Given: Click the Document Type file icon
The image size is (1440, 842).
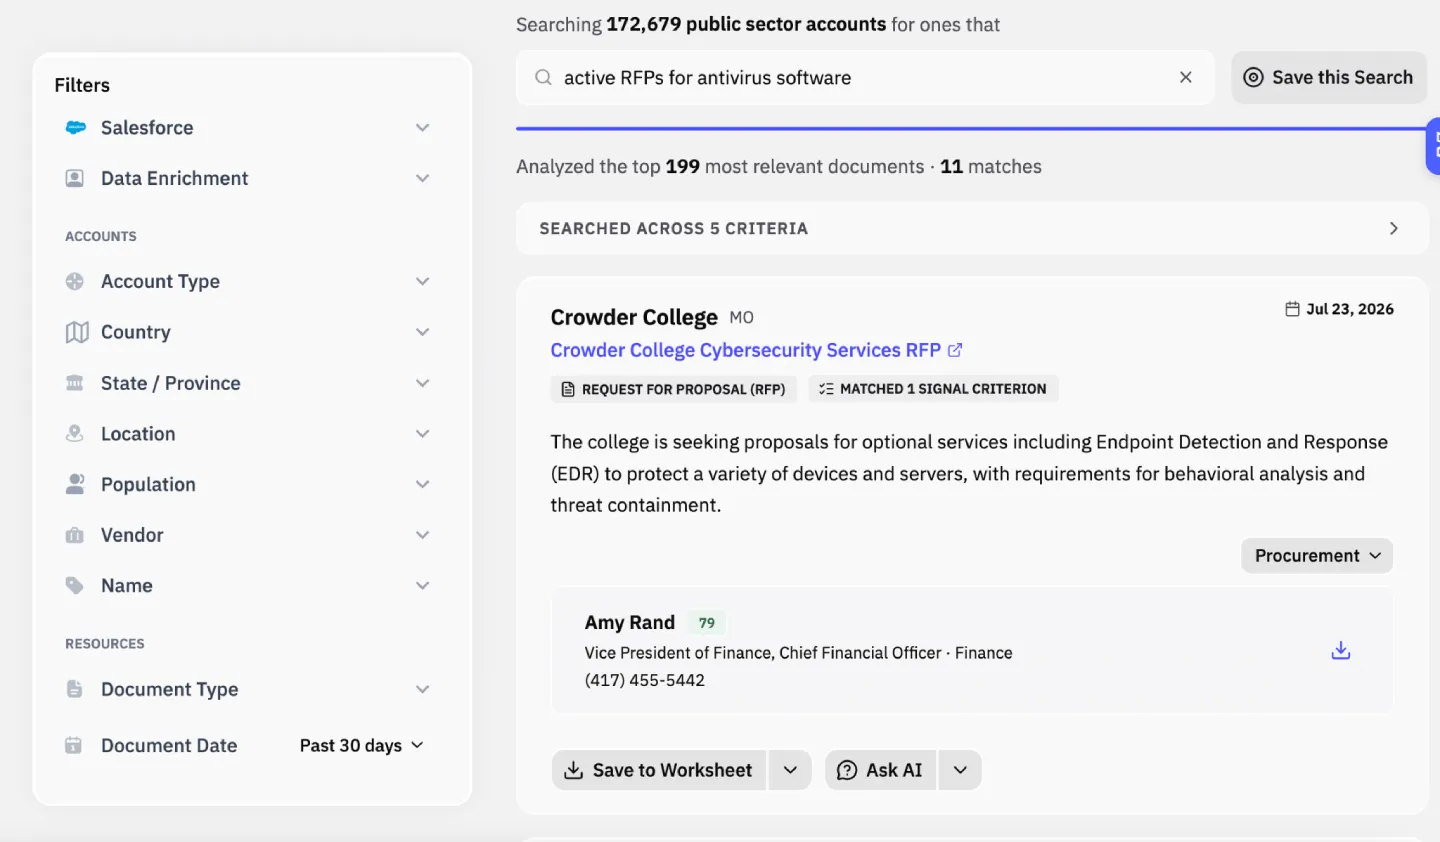Looking at the screenshot, I should point(75,689).
